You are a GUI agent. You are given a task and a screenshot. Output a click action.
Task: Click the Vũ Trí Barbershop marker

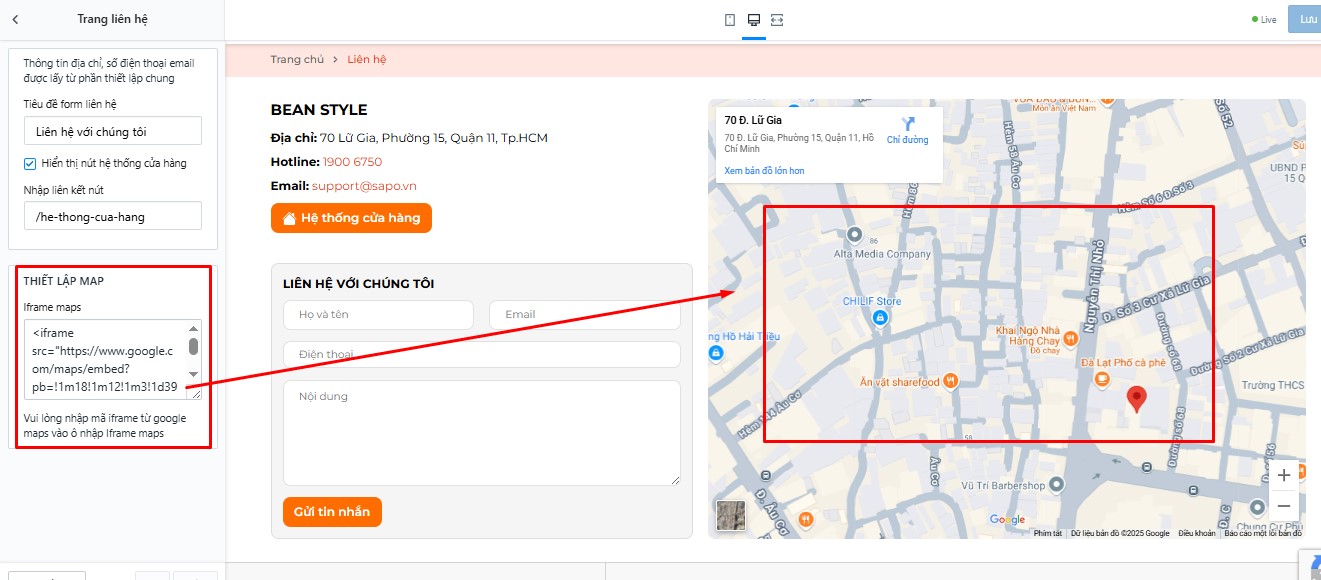(1058, 486)
